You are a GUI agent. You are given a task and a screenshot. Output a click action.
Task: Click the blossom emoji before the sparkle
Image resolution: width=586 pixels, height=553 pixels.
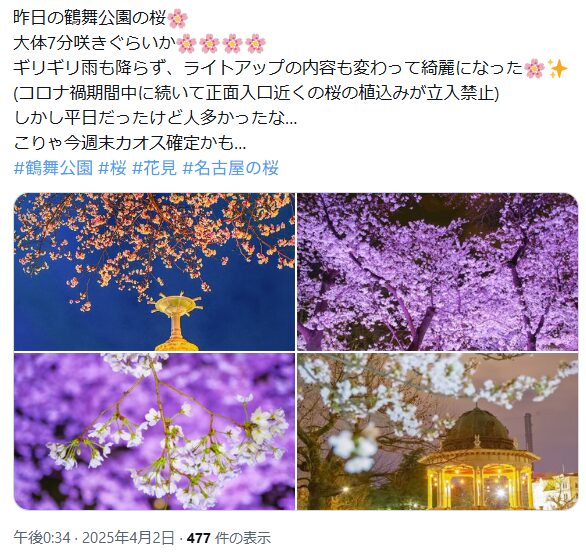tap(534, 68)
